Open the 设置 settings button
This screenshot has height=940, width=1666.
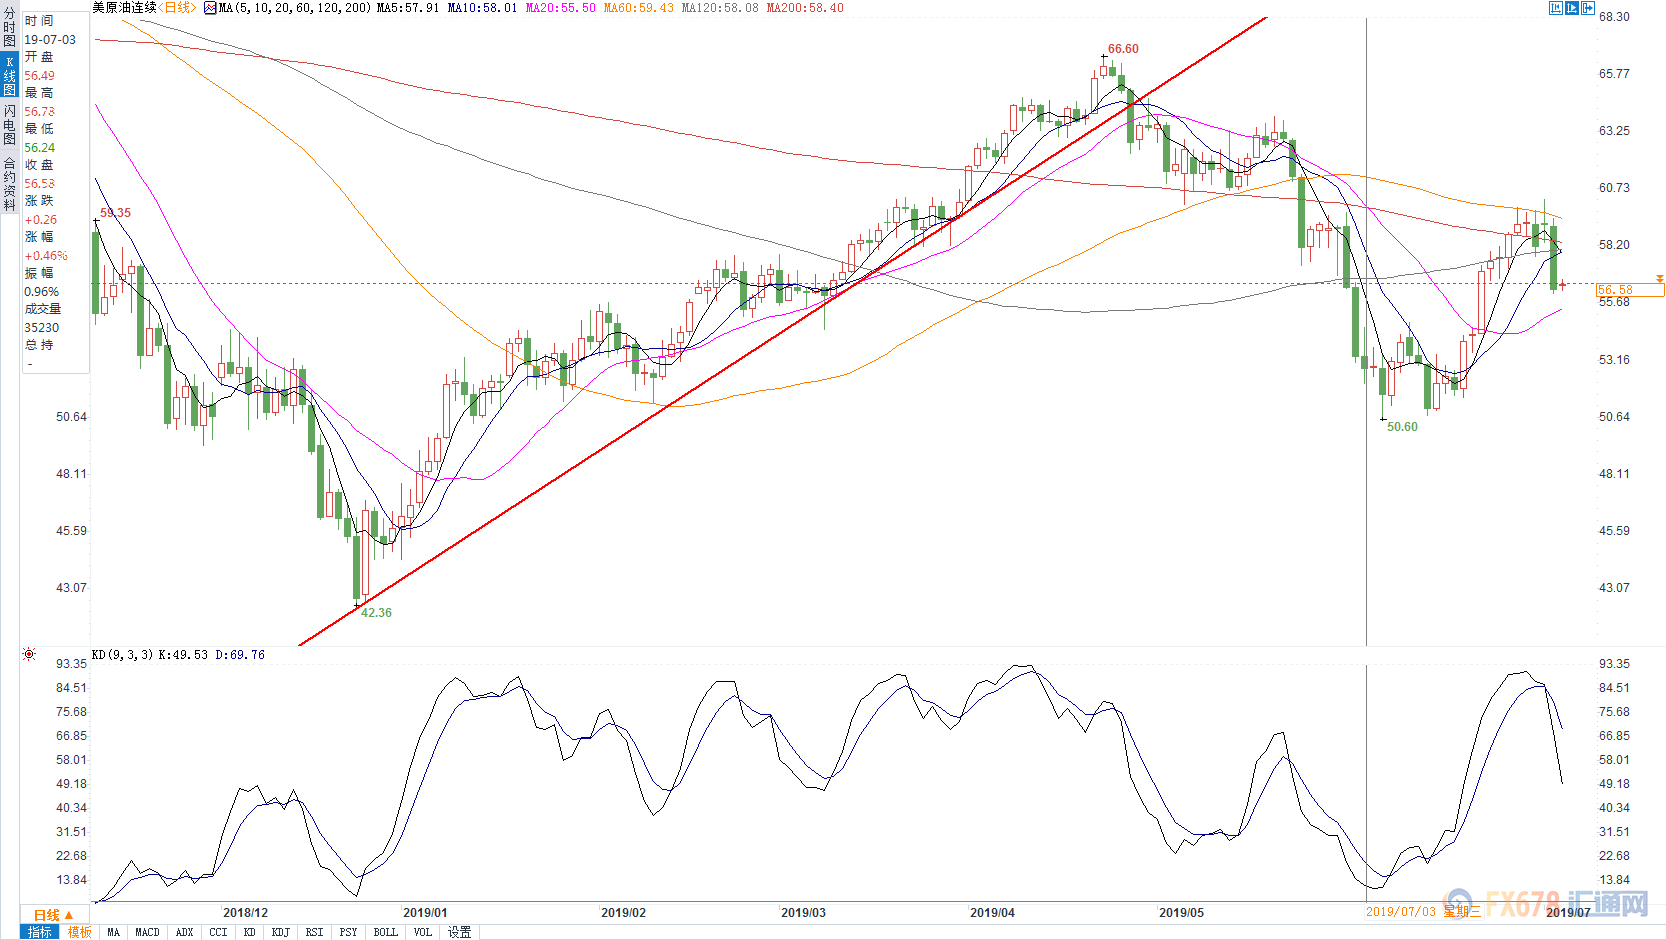459,932
